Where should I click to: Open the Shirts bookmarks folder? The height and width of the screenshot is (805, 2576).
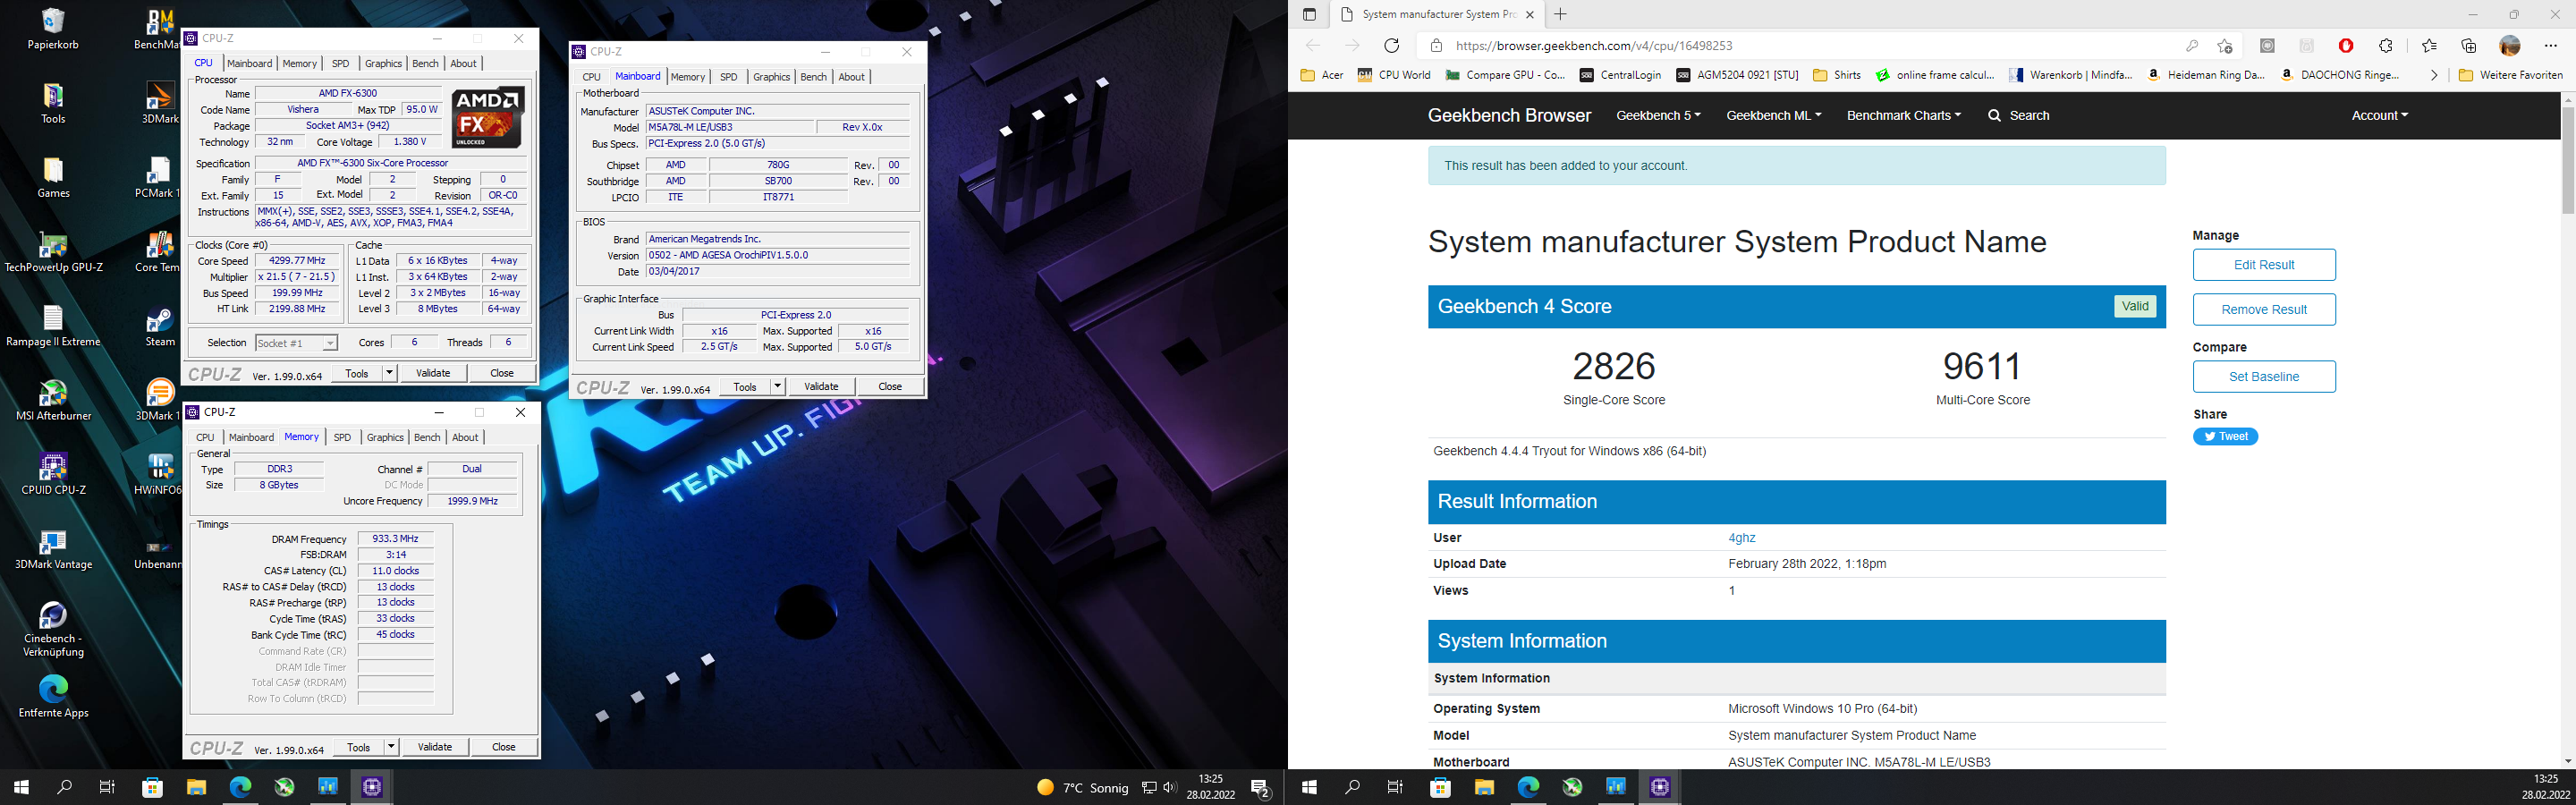[1837, 75]
